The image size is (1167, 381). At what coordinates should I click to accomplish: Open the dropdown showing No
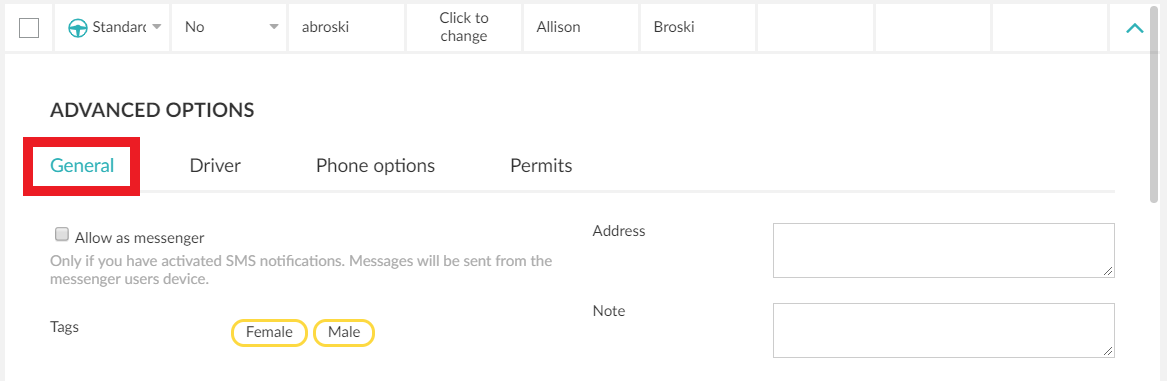[229, 28]
